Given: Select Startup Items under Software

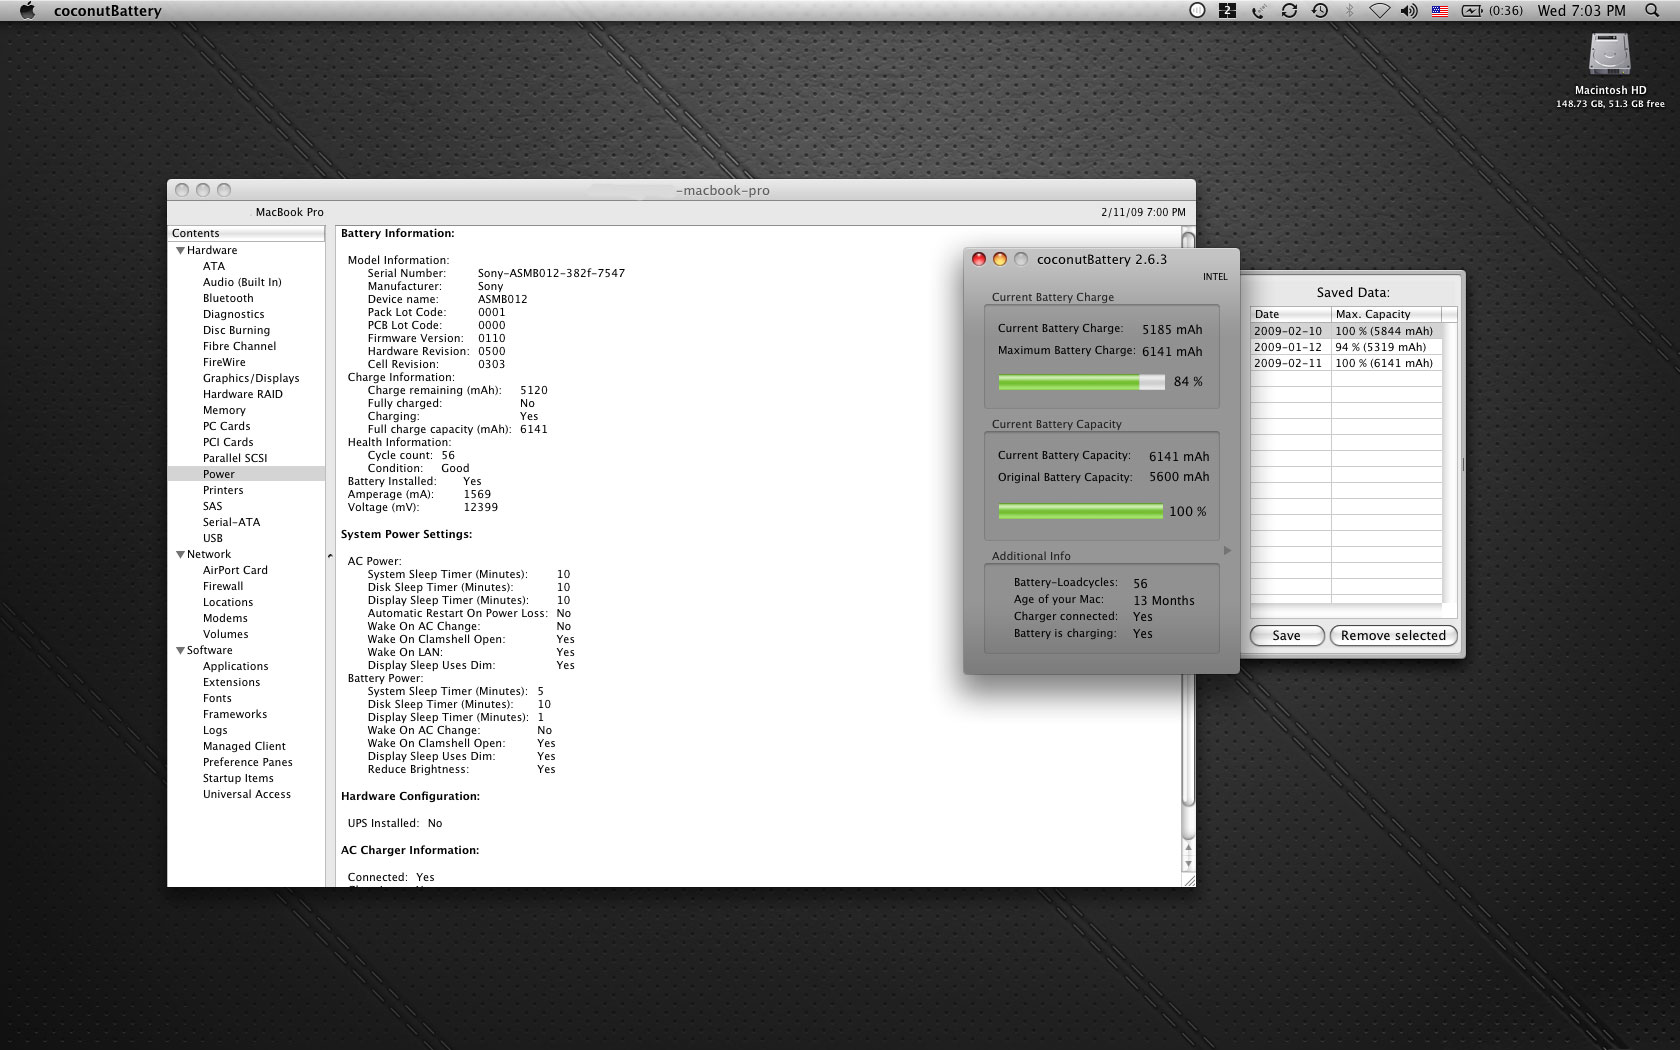Looking at the screenshot, I should 238,778.
